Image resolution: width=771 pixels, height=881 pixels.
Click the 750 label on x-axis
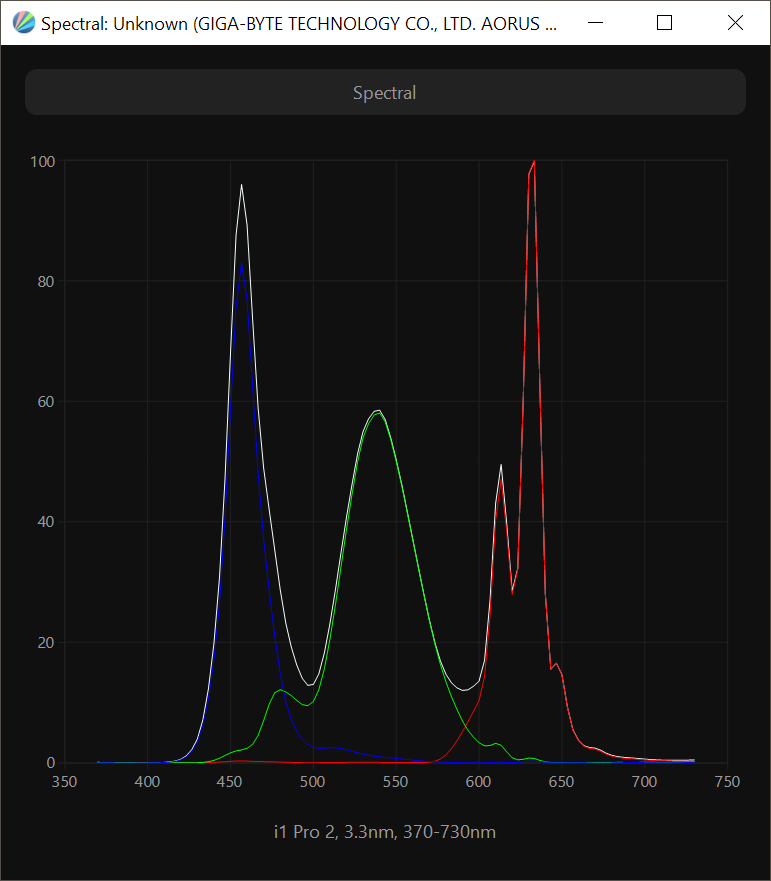pyautogui.click(x=727, y=782)
